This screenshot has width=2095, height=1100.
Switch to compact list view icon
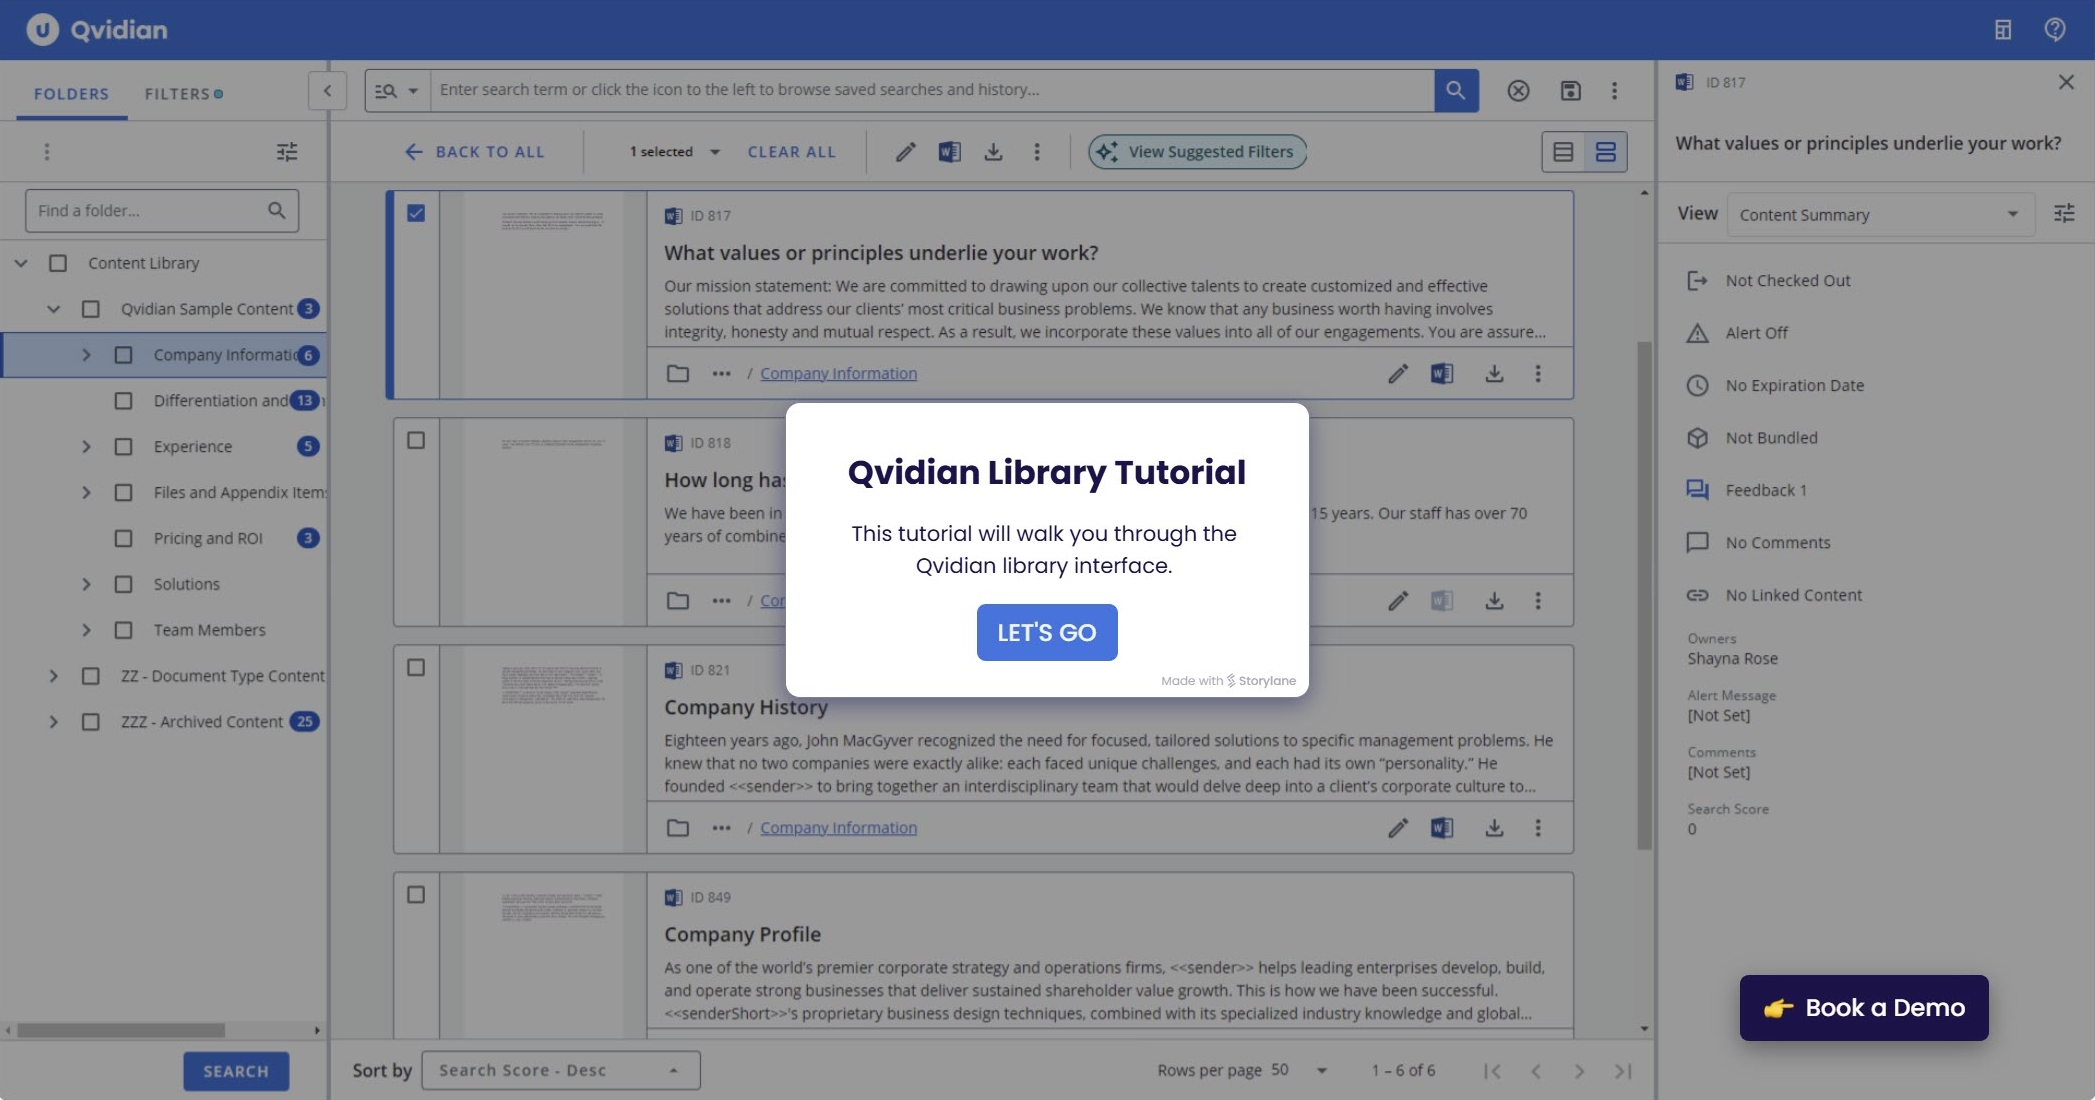[1563, 152]
